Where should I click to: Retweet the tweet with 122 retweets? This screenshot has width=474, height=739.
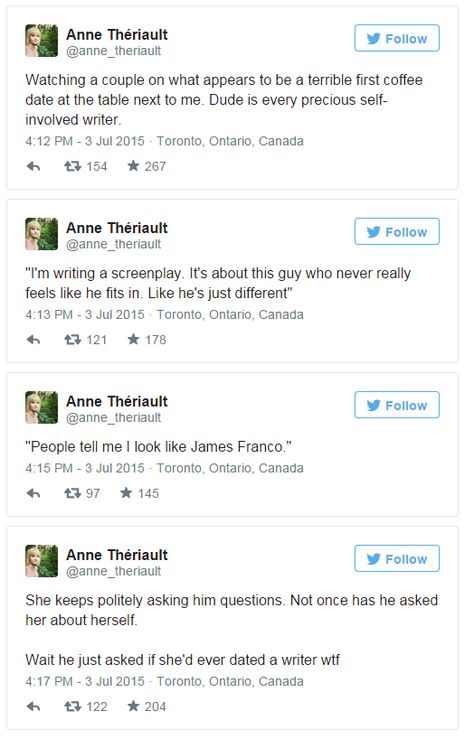pos(73,706)
